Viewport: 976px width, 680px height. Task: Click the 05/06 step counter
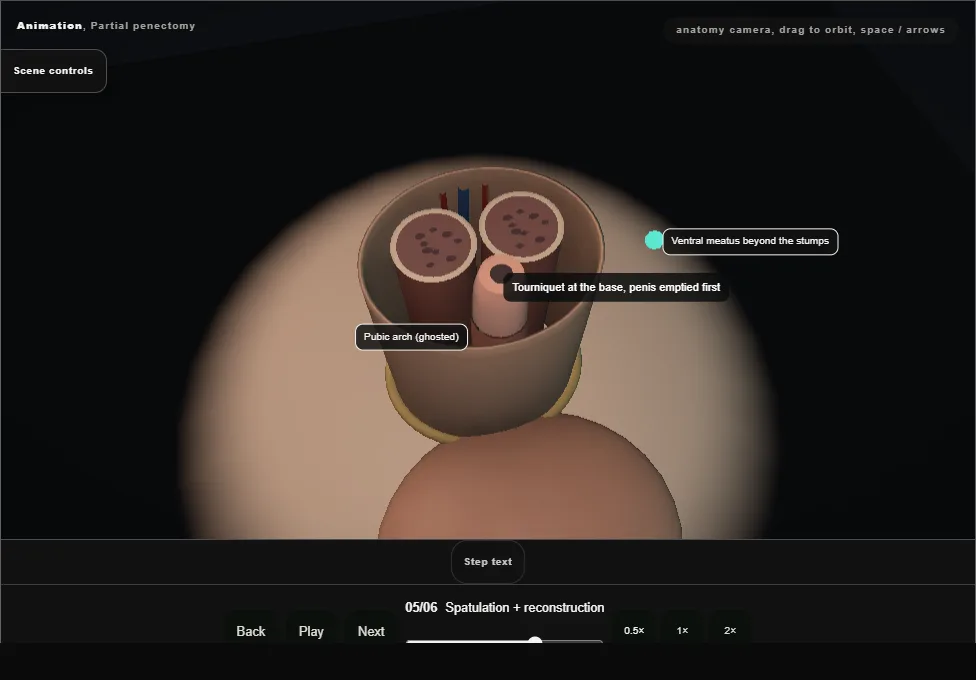(x=421, y=607)
